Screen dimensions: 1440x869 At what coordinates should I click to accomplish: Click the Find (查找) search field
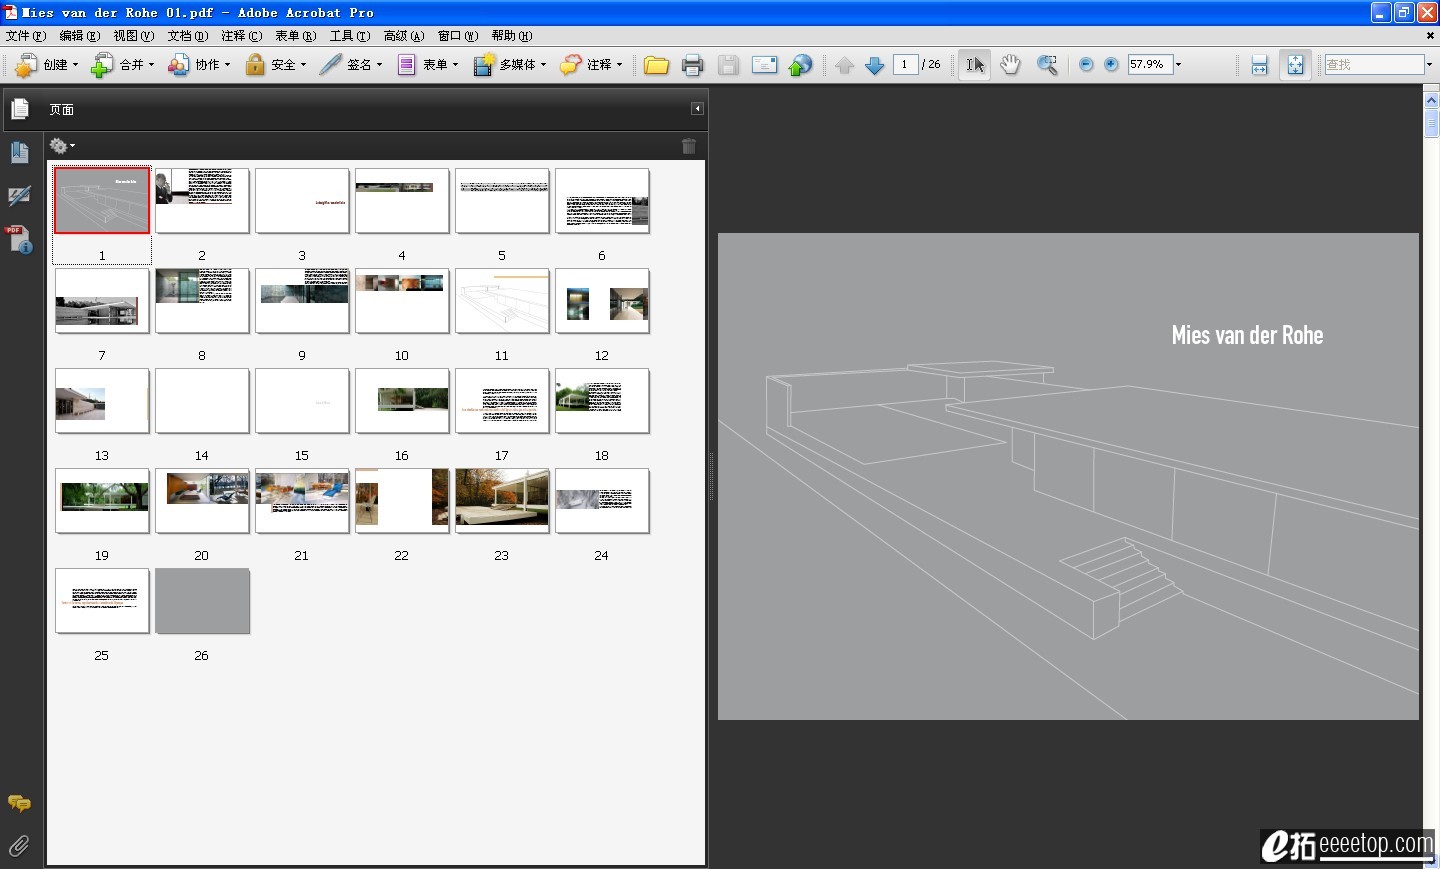point(1374,65)
